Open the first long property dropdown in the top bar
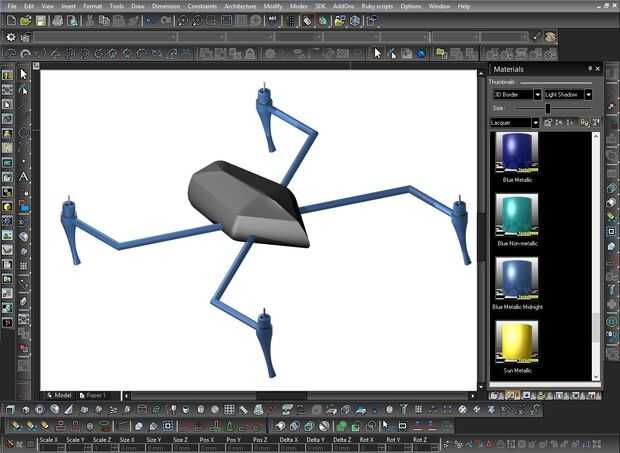The width and height of the screenshot is (620, 453). click(x=105, y=37)
